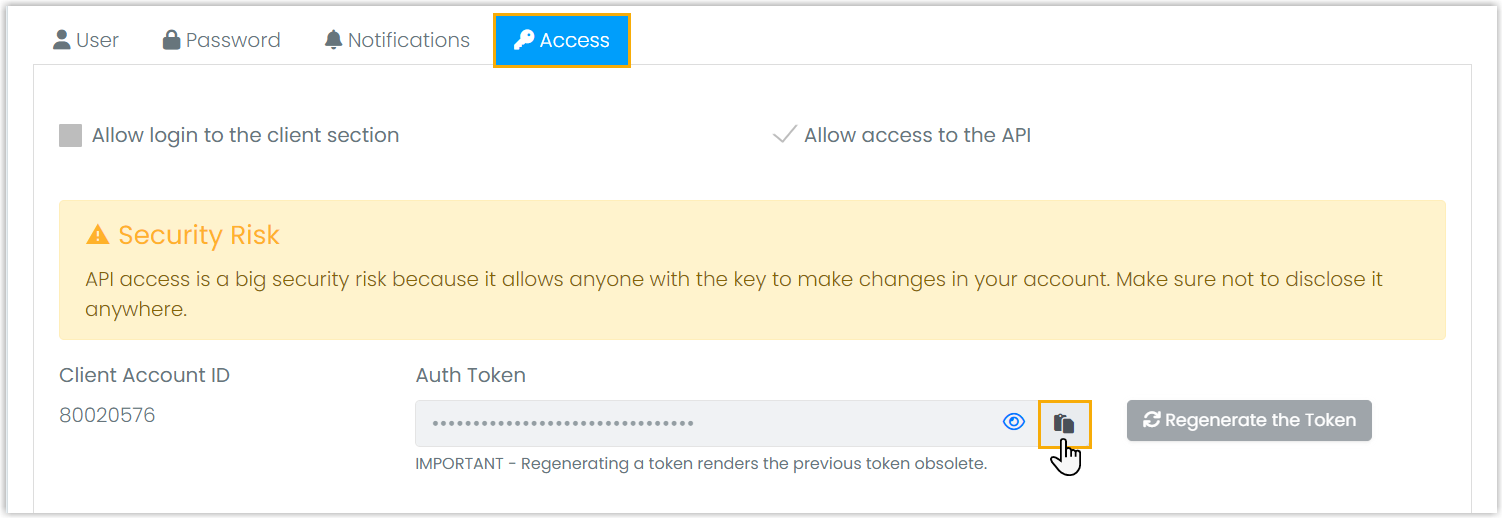Click the person icon on the User tab
This screenshot has height=519, width=1503.
tap(62, 40)
